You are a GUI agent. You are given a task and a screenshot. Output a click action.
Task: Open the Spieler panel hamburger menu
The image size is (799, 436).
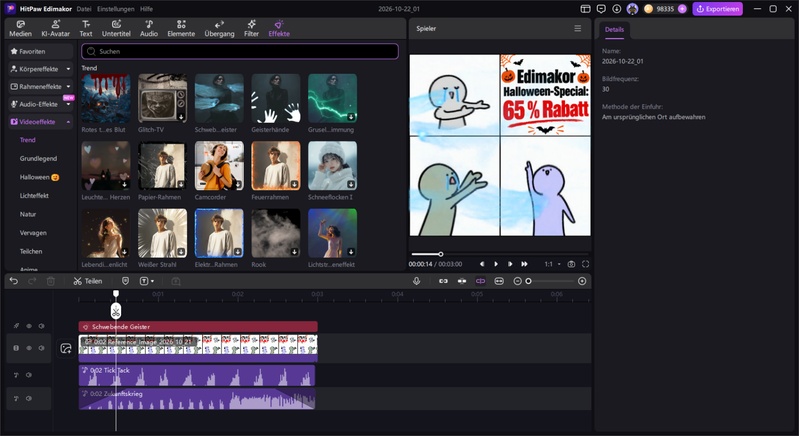pyautogui.click(x=577, y=29)
